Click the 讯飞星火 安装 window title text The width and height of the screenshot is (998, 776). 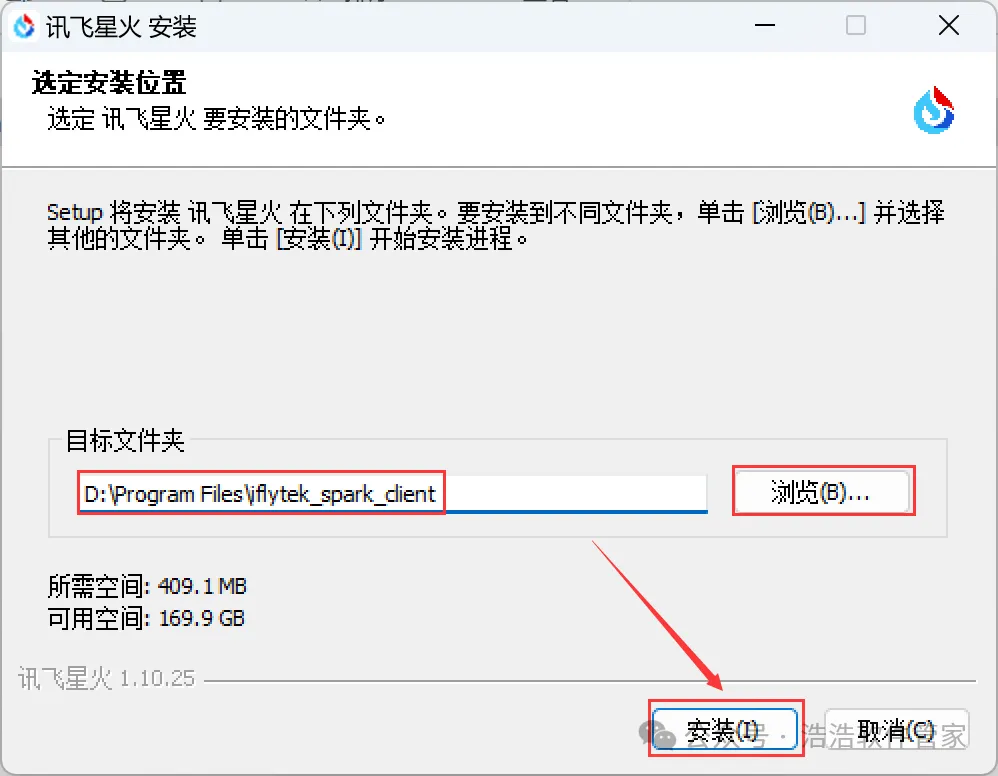pos(121,27)
